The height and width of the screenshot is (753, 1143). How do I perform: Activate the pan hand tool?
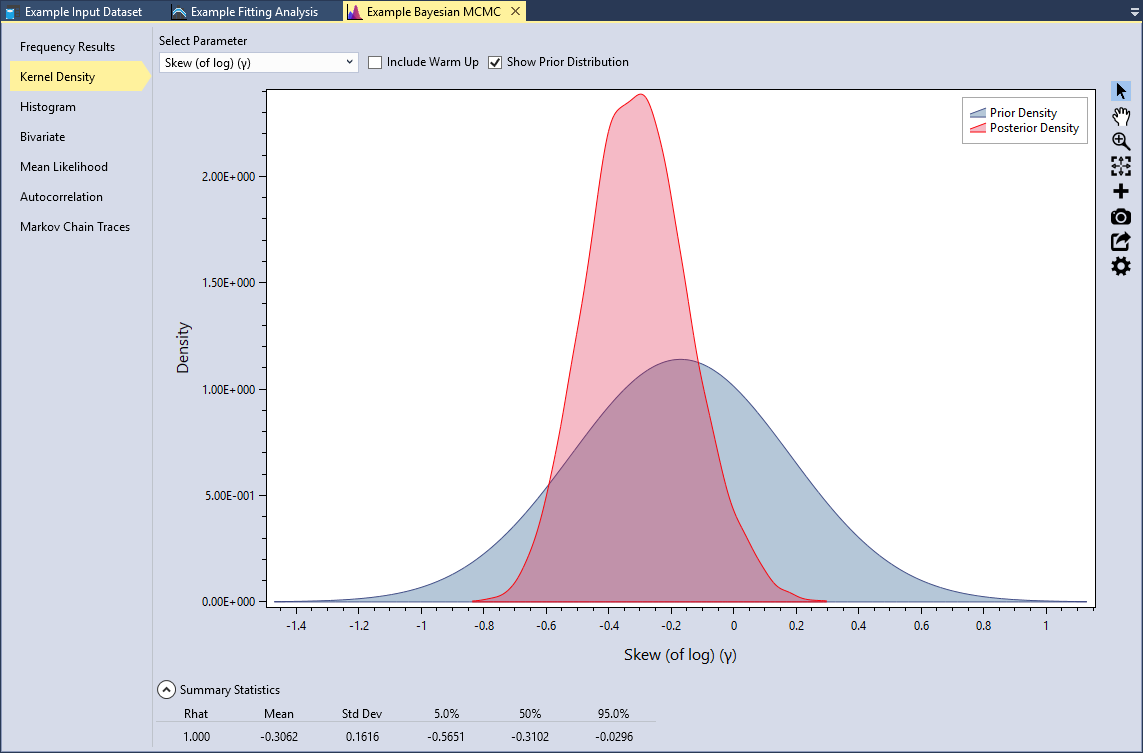(x=1120, y=116)
